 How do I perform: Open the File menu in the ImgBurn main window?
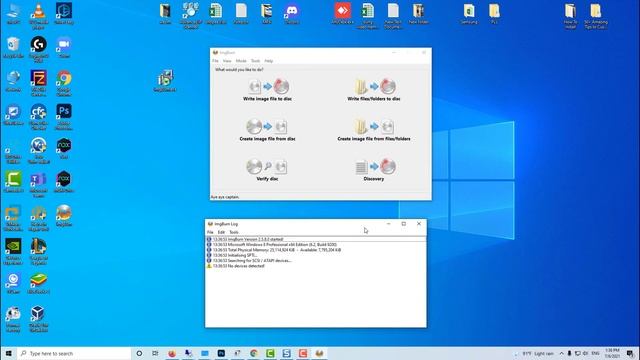coord(215,61)
